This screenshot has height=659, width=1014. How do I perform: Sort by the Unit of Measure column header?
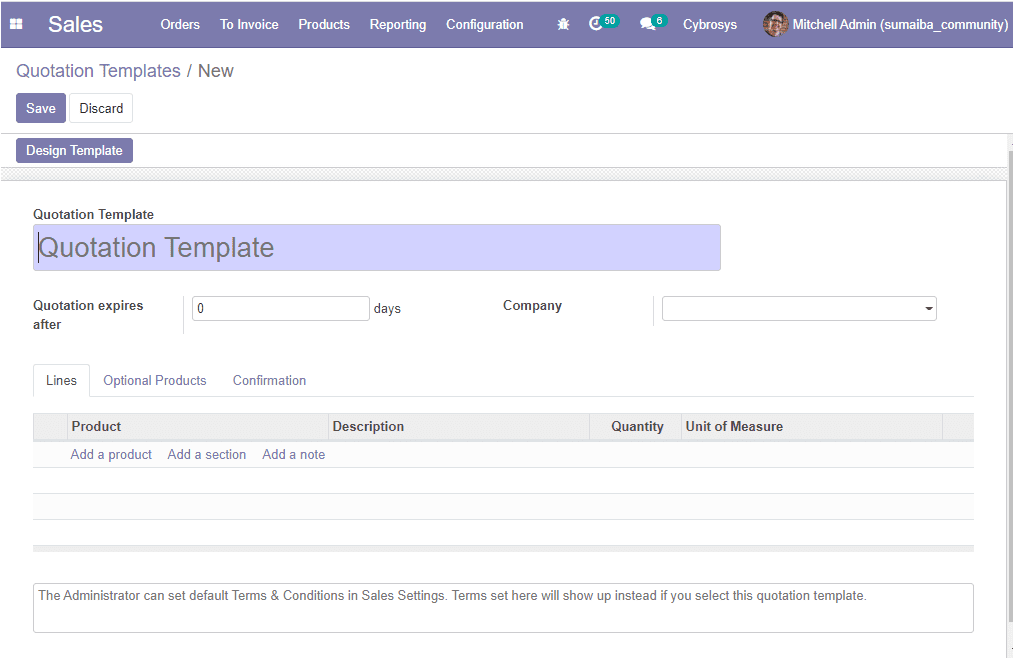coord(812,426)
